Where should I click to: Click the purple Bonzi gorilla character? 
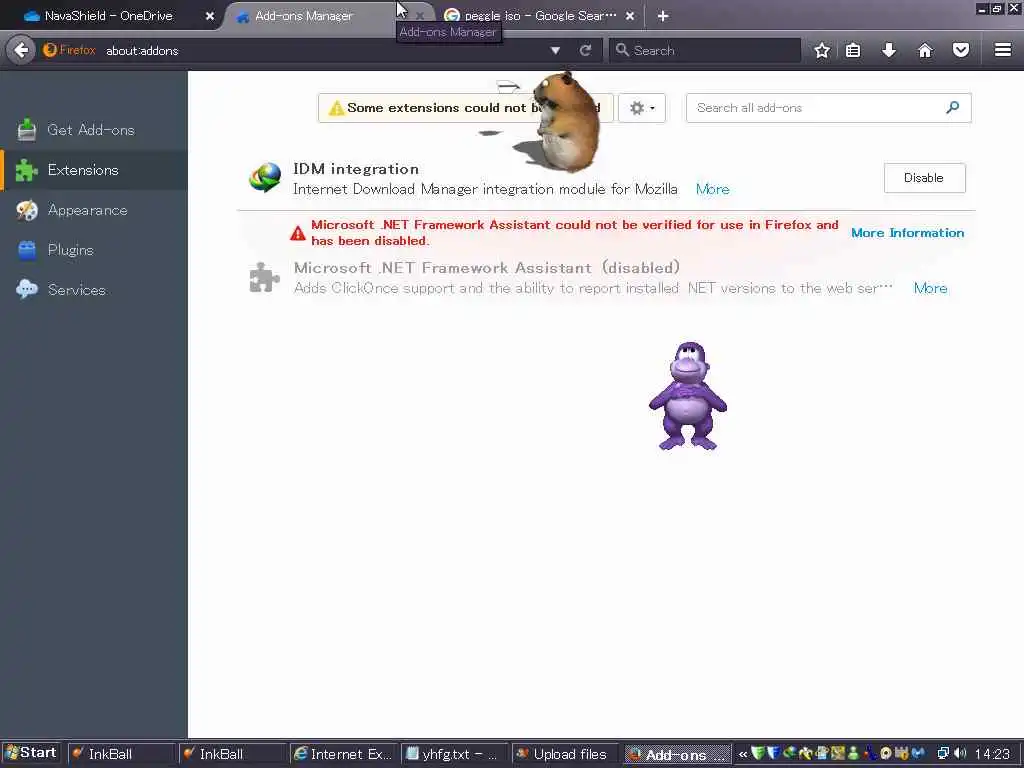coord(688,396)
